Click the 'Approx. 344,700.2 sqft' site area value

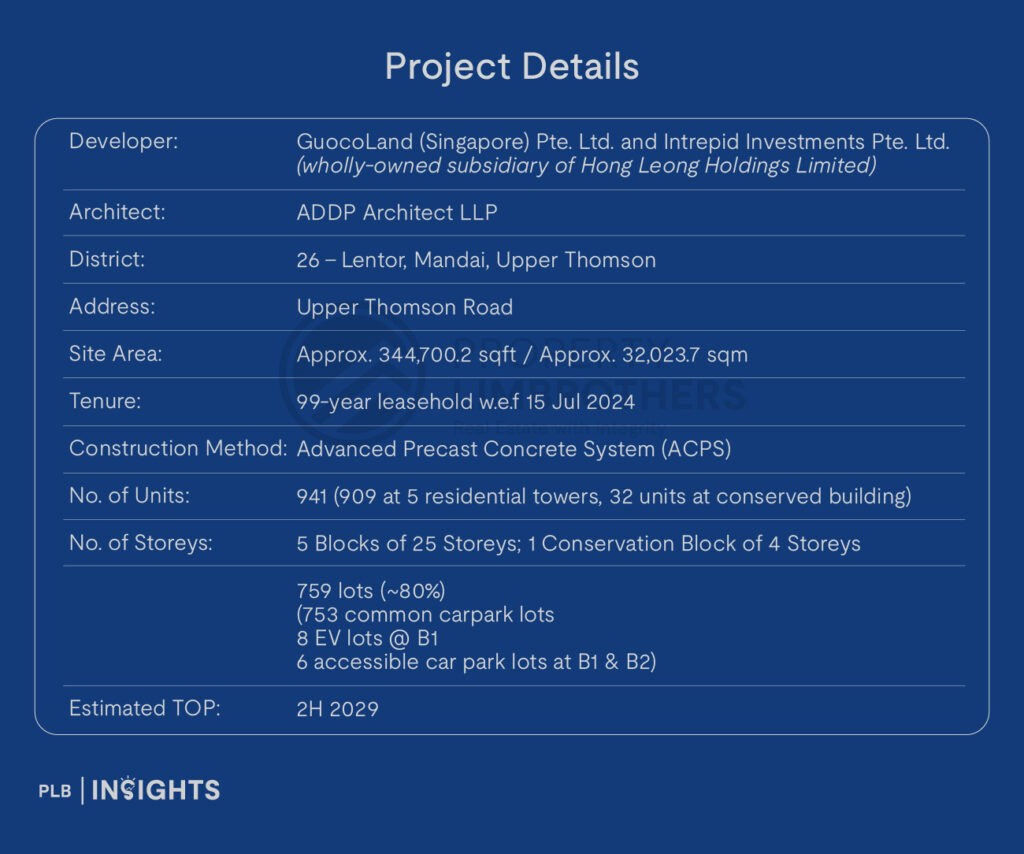(522, 355)
